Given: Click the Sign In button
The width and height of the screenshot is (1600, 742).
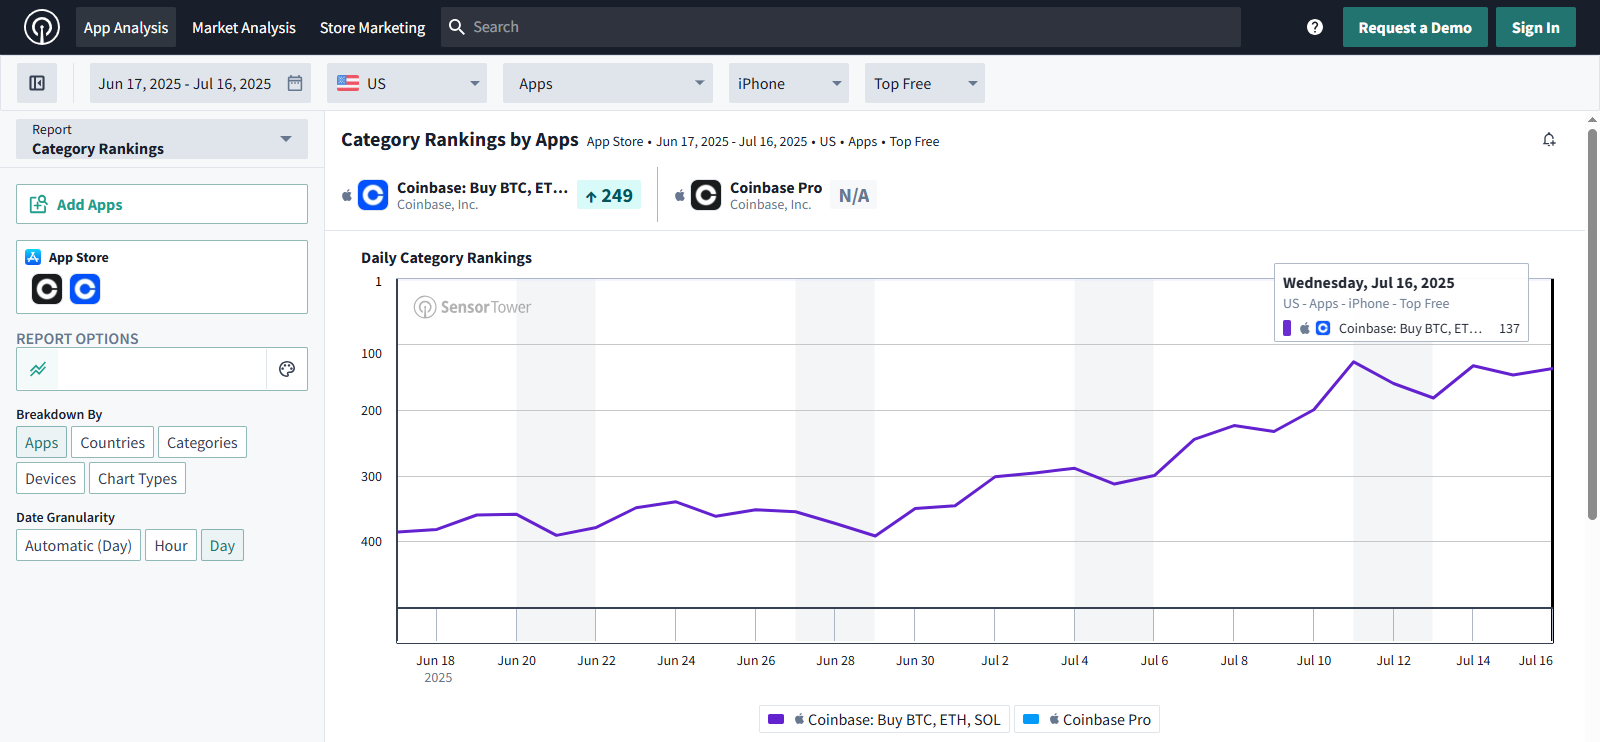Looking at the screenshot, I should (x=1535, y=27).
